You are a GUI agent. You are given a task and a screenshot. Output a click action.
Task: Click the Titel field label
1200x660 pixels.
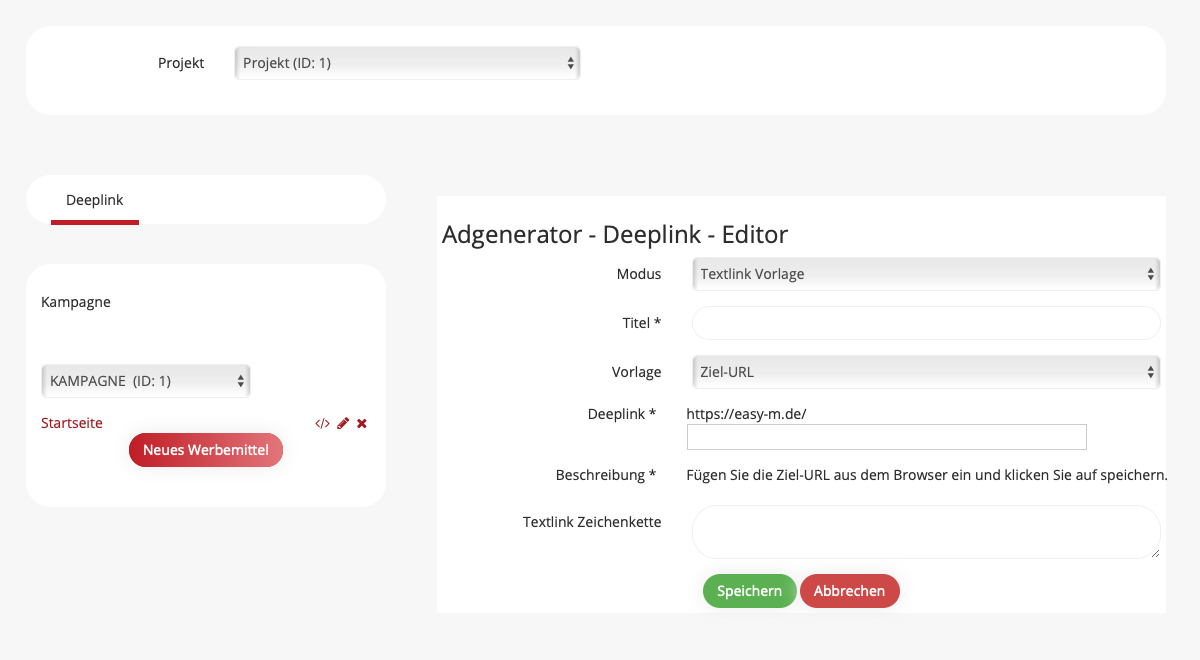click(641, 323)
